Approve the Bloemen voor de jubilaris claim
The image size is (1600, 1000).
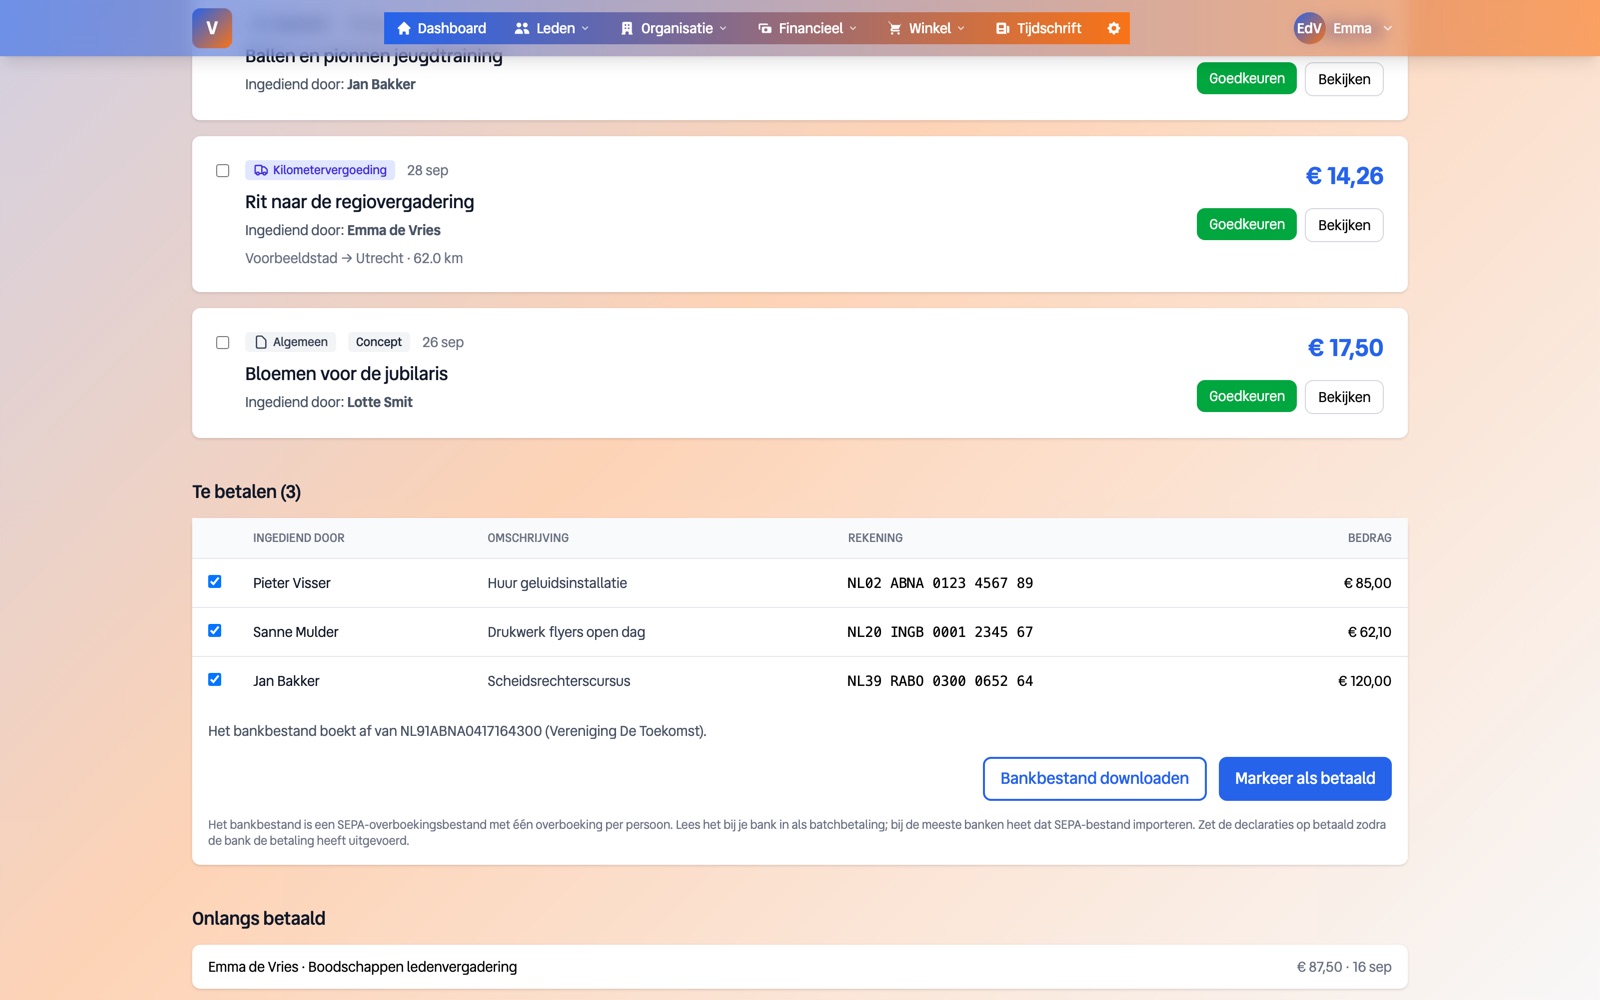coord(1247,396)
